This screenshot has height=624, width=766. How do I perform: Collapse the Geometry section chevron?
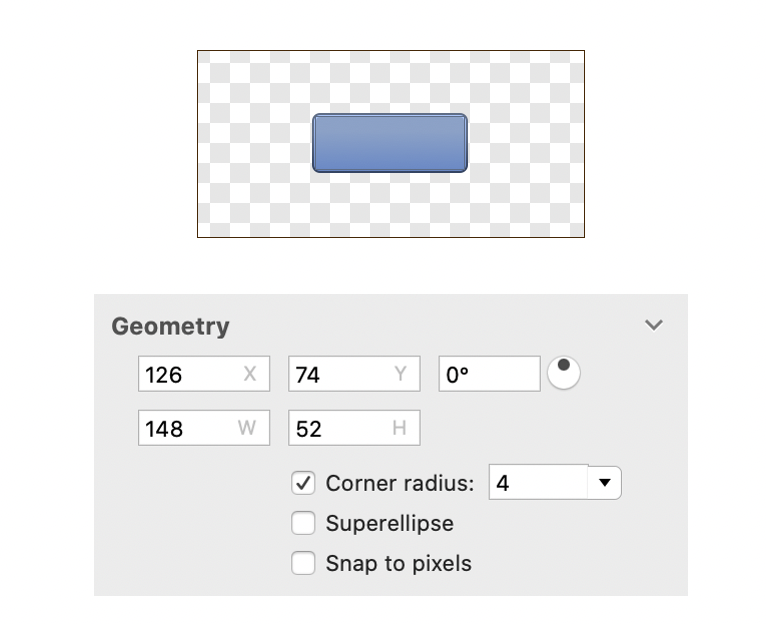click(x=654, y=325)
